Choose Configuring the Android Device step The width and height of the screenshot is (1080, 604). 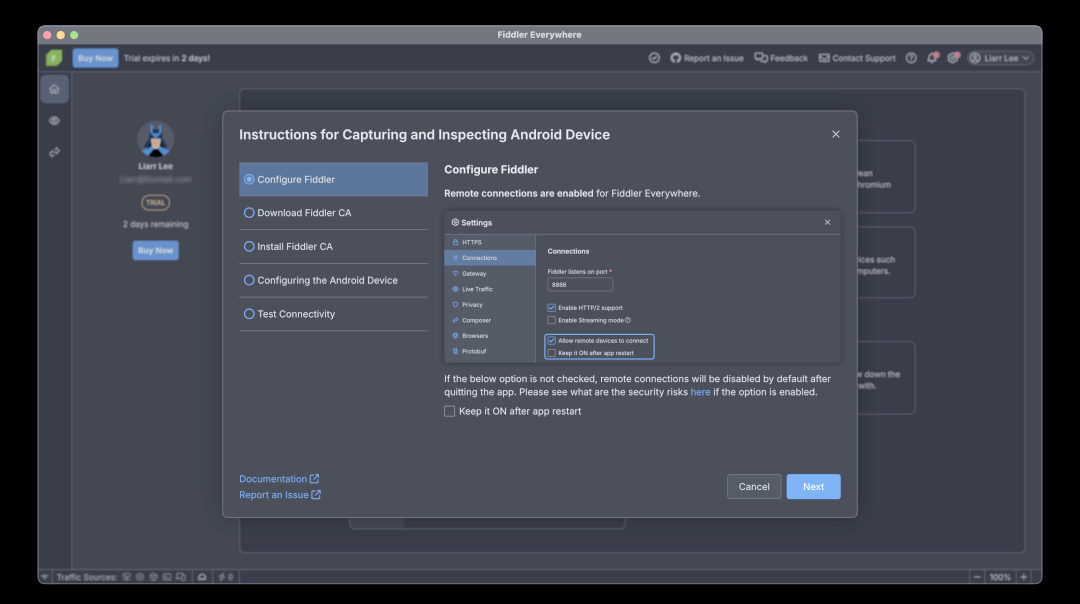(327, 281)
